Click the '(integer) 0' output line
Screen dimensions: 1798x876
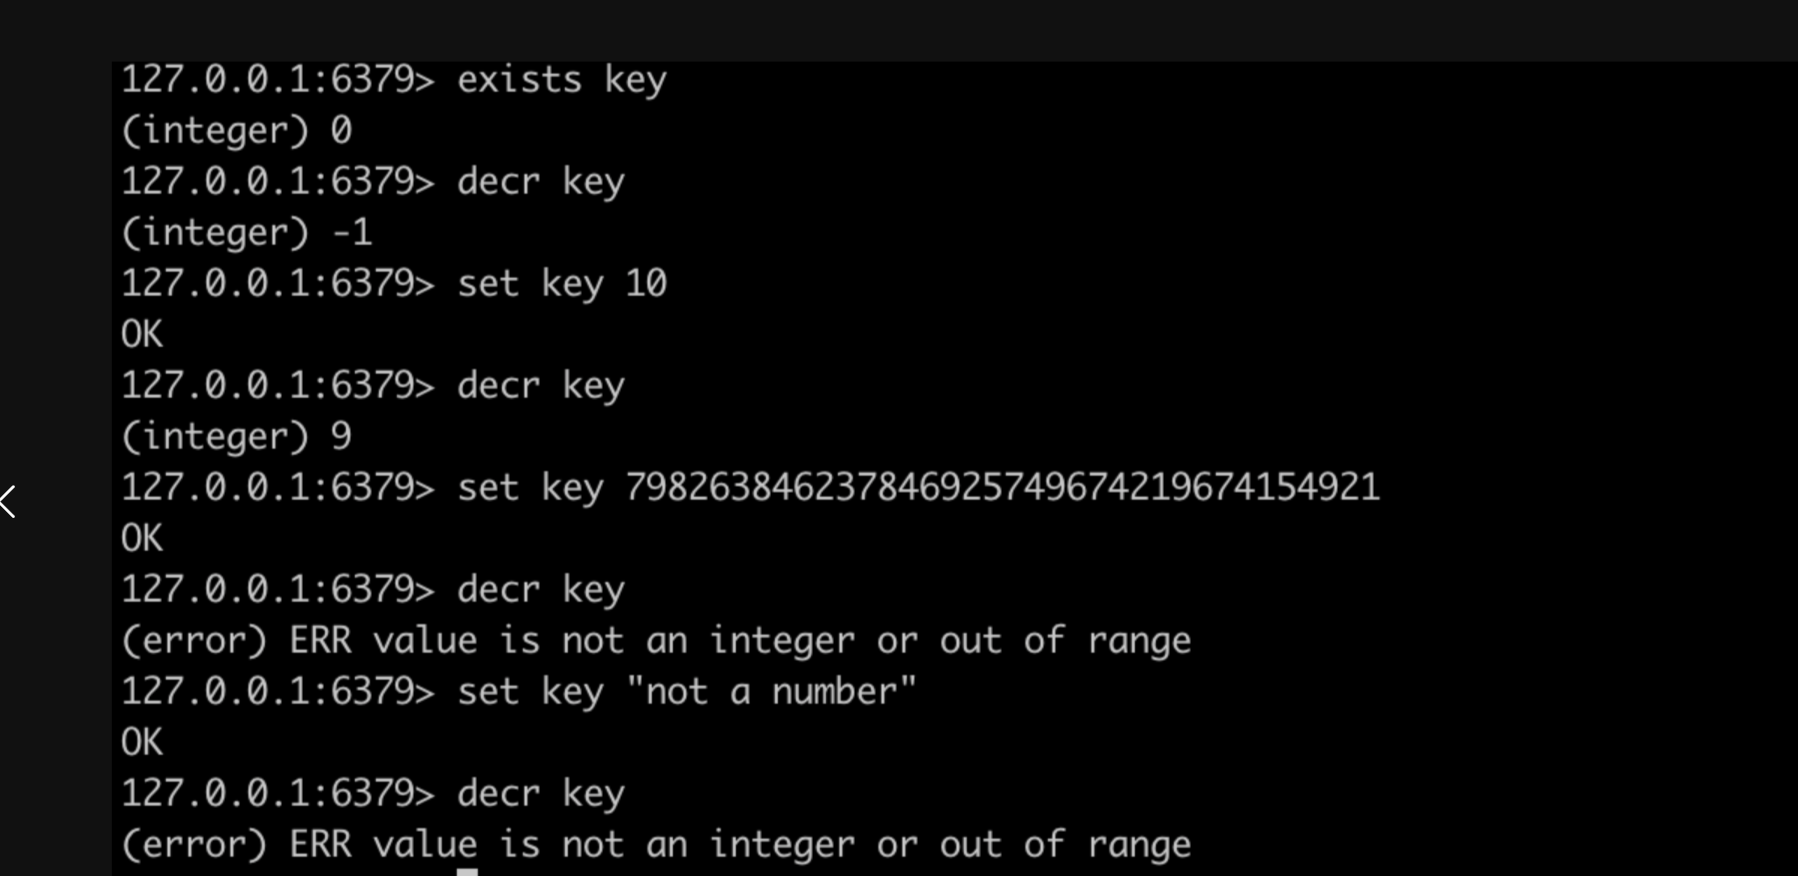coord(237,131)
